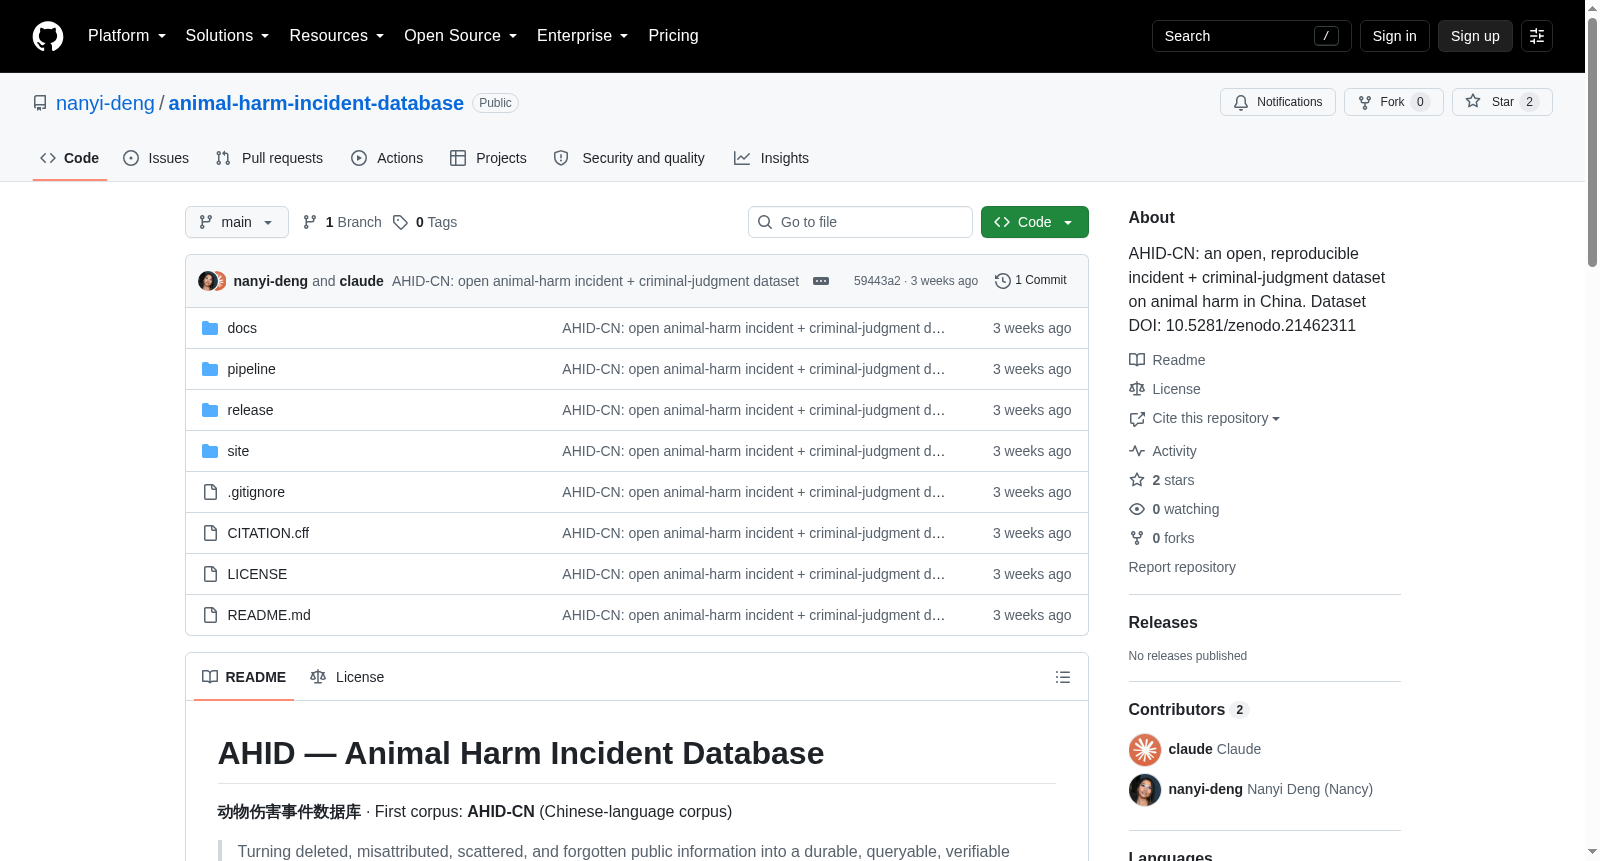Open the pipeline folder name

tap(251, 369)
